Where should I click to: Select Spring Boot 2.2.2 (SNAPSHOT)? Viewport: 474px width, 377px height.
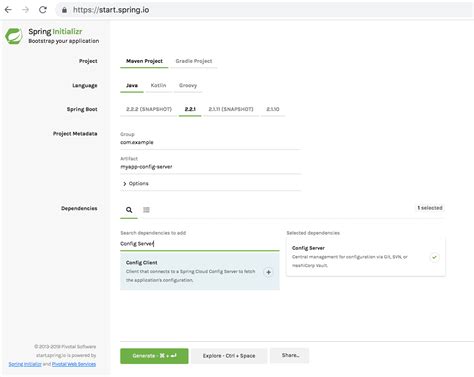point(149,109)
